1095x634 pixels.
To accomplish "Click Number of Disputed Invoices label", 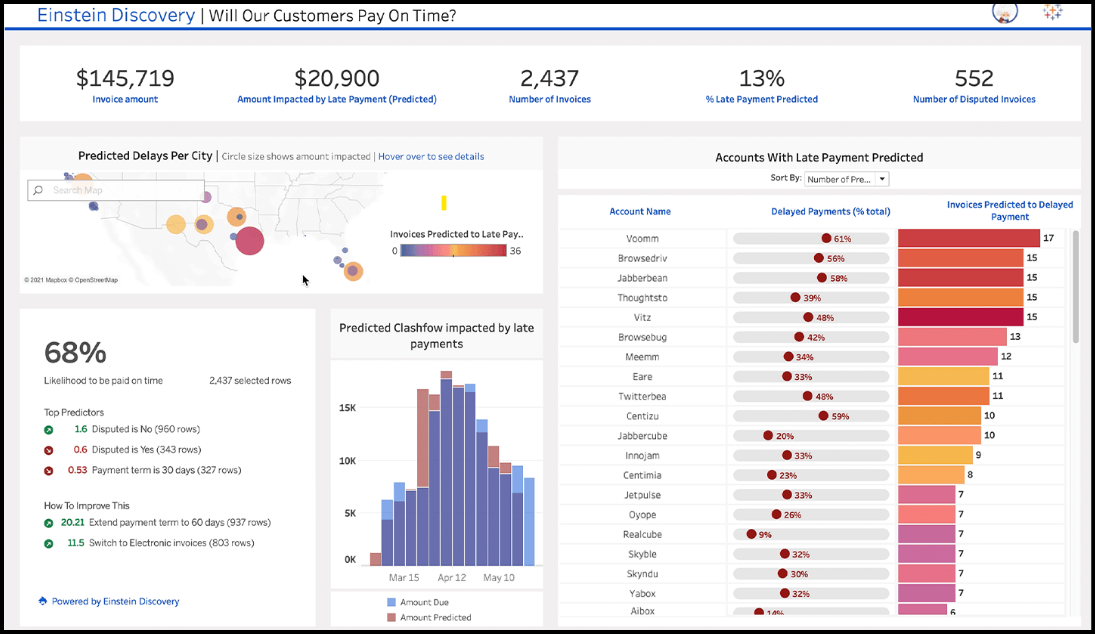I will pos(974,99).
